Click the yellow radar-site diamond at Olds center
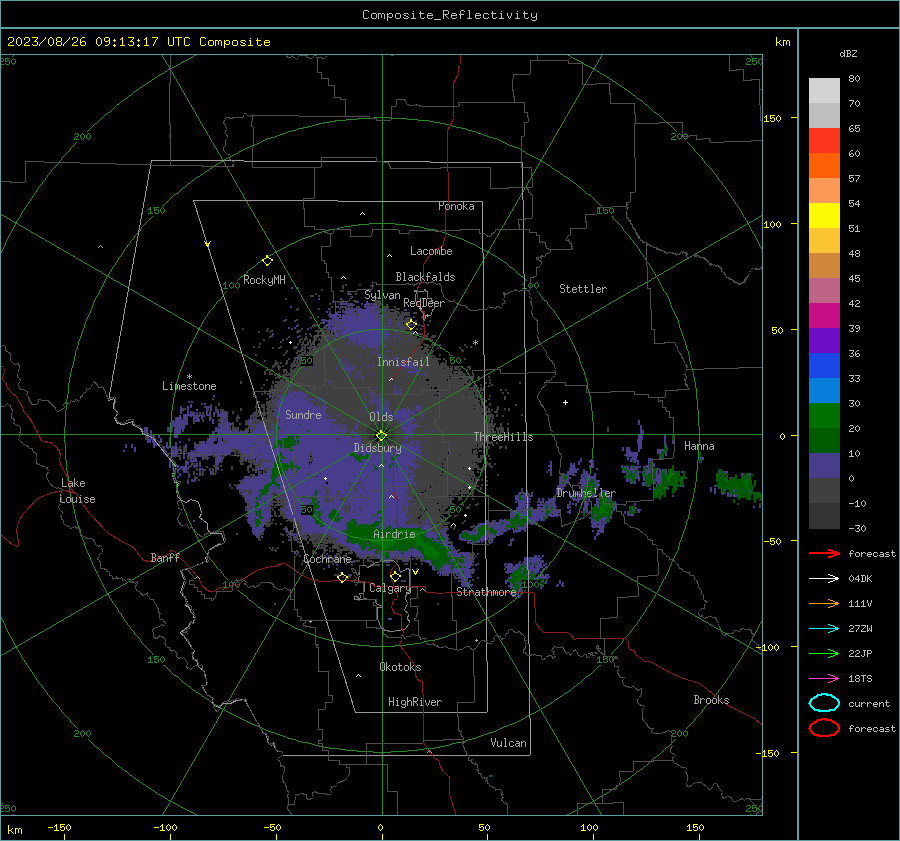The image size is (900, 841). (381, 435)
